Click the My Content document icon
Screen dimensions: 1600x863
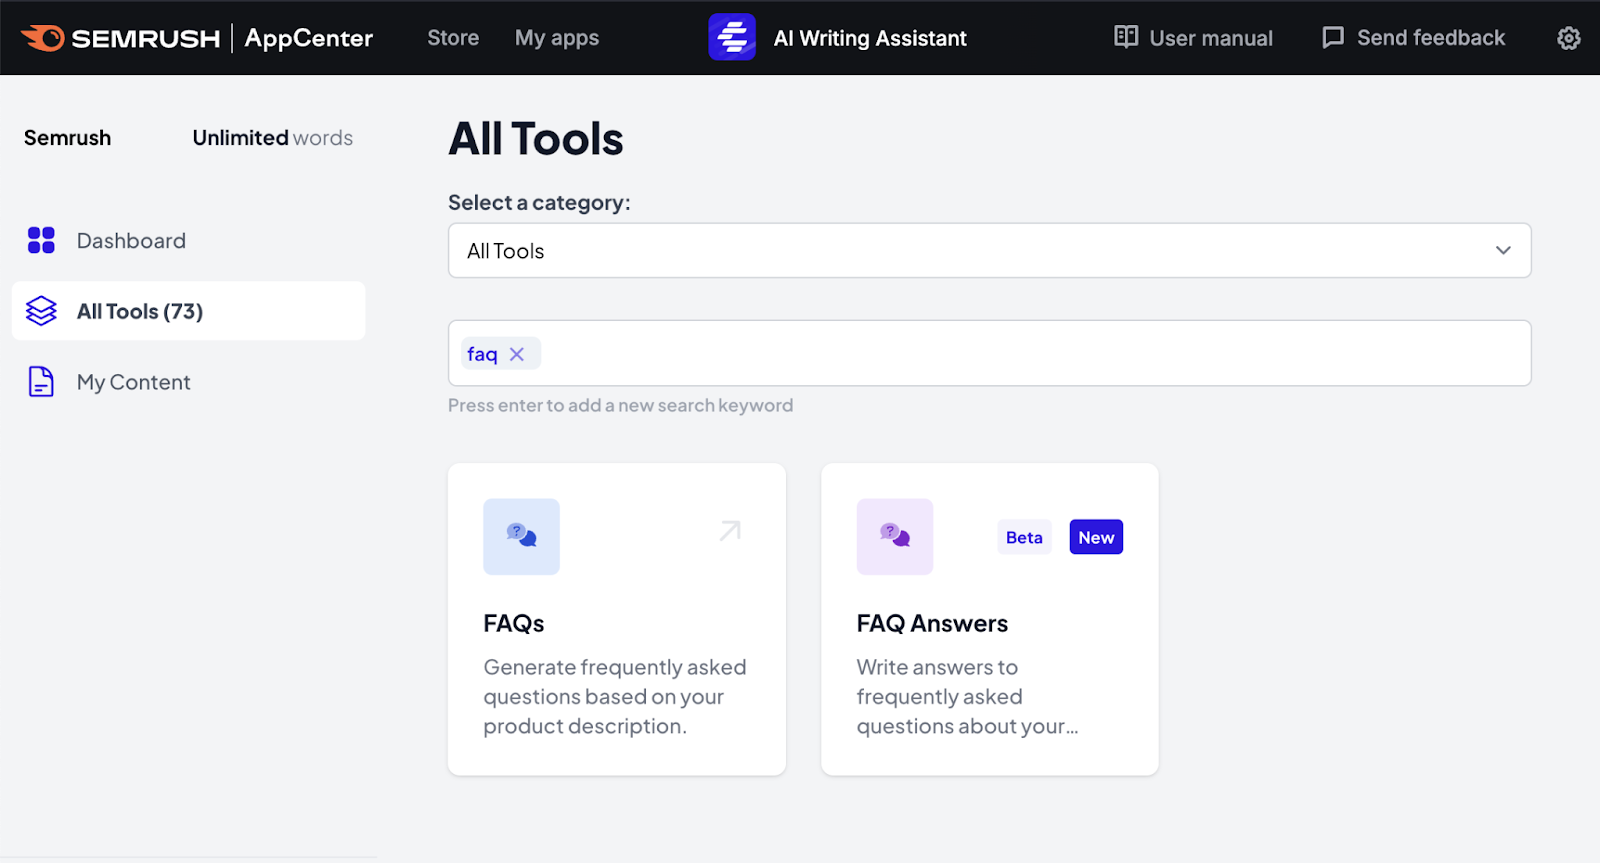(41, 382)
